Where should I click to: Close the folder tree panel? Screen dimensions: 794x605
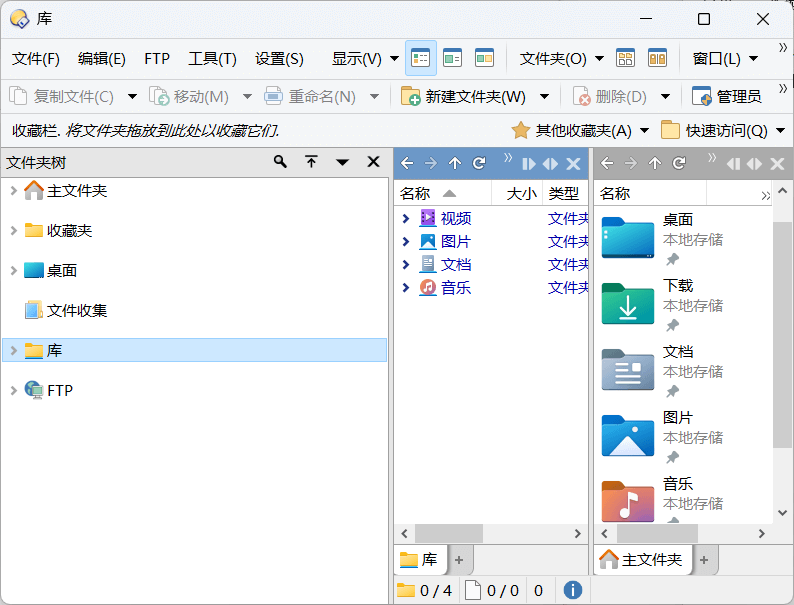(373, 162)
